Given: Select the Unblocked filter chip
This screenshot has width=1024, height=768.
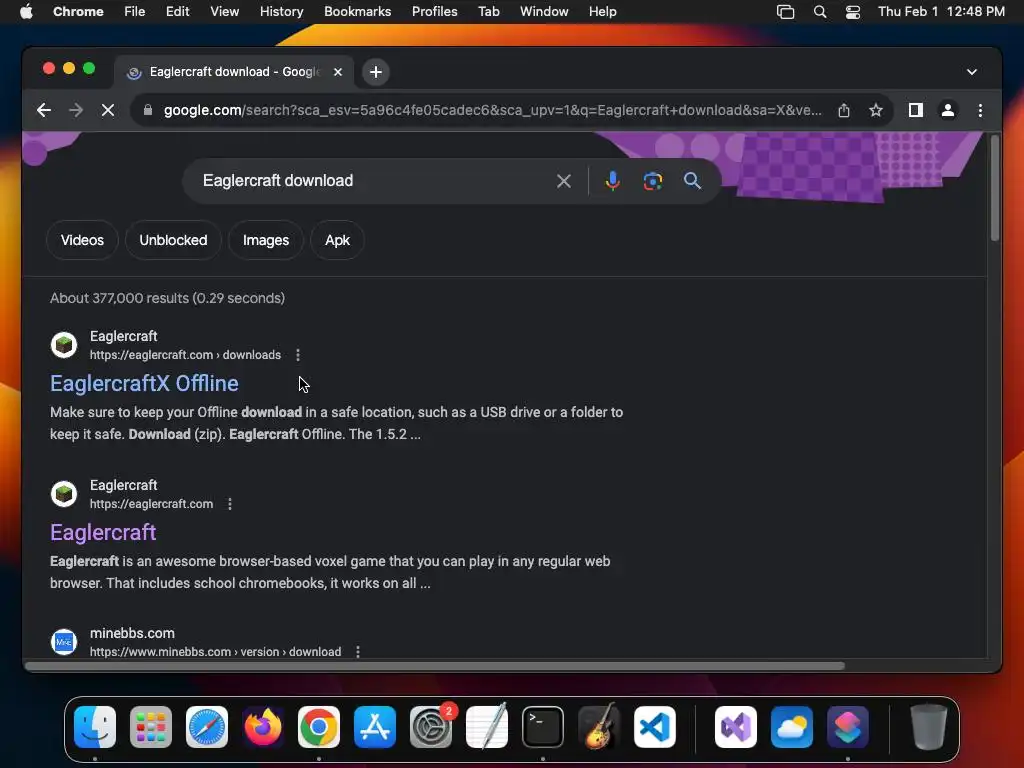Looking at the screenshot, I should point(173,240).
